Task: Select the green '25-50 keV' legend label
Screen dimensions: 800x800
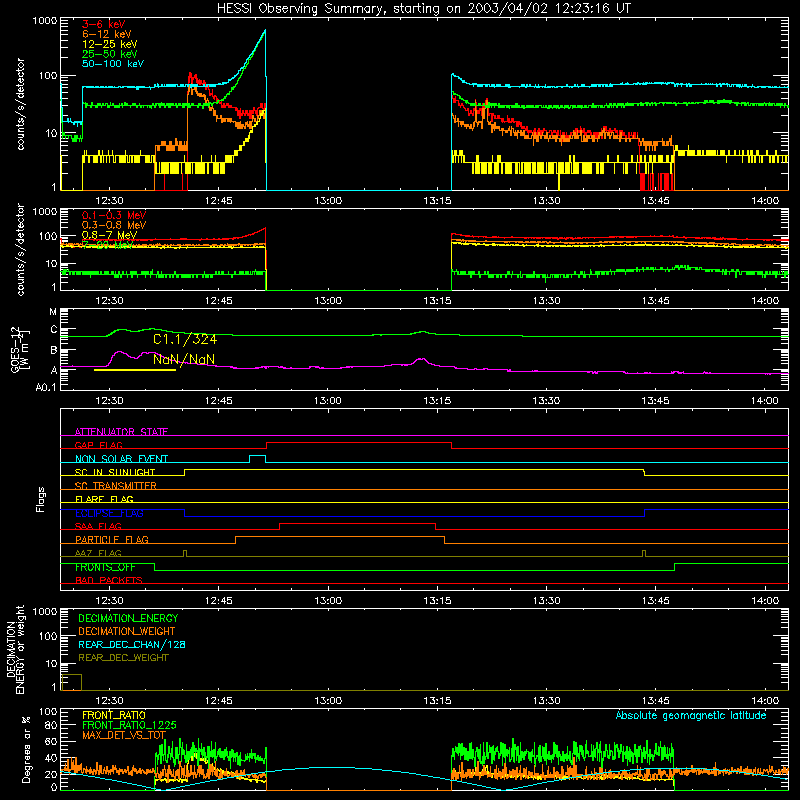Action: (110, 54)
